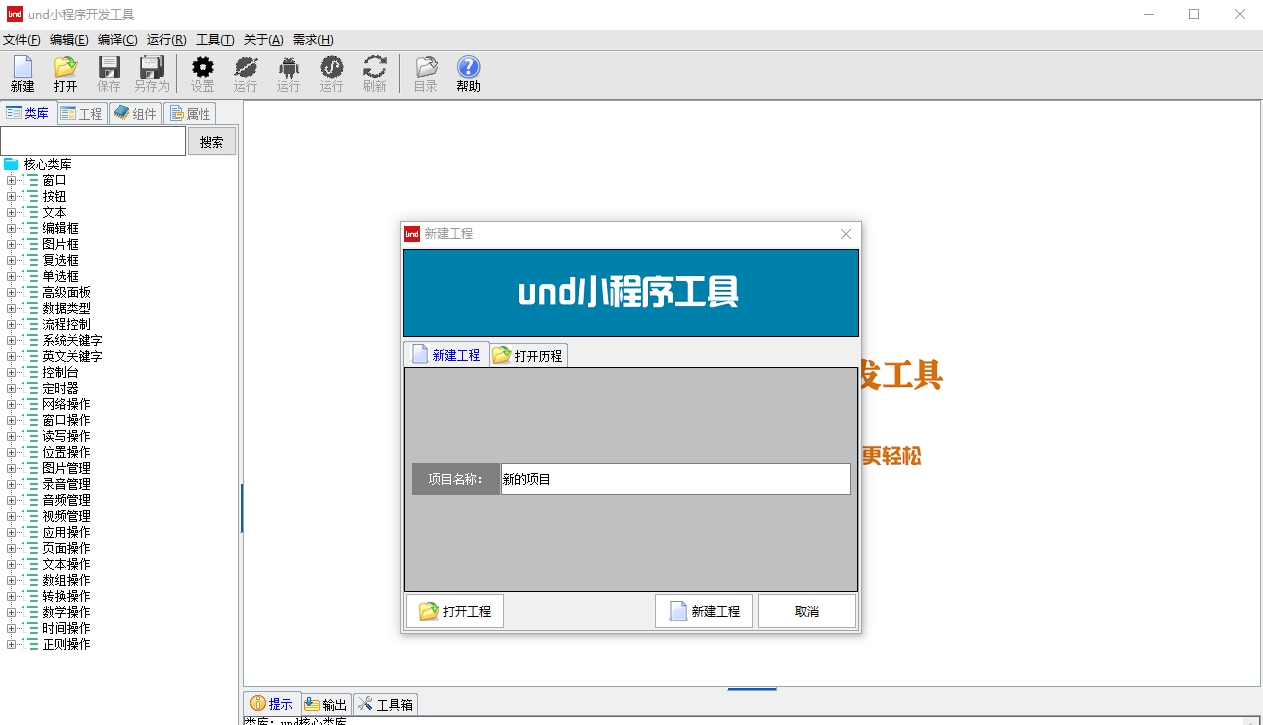Click the 打开 toolbar icon
1263x725 pixels.
point(64,73)
